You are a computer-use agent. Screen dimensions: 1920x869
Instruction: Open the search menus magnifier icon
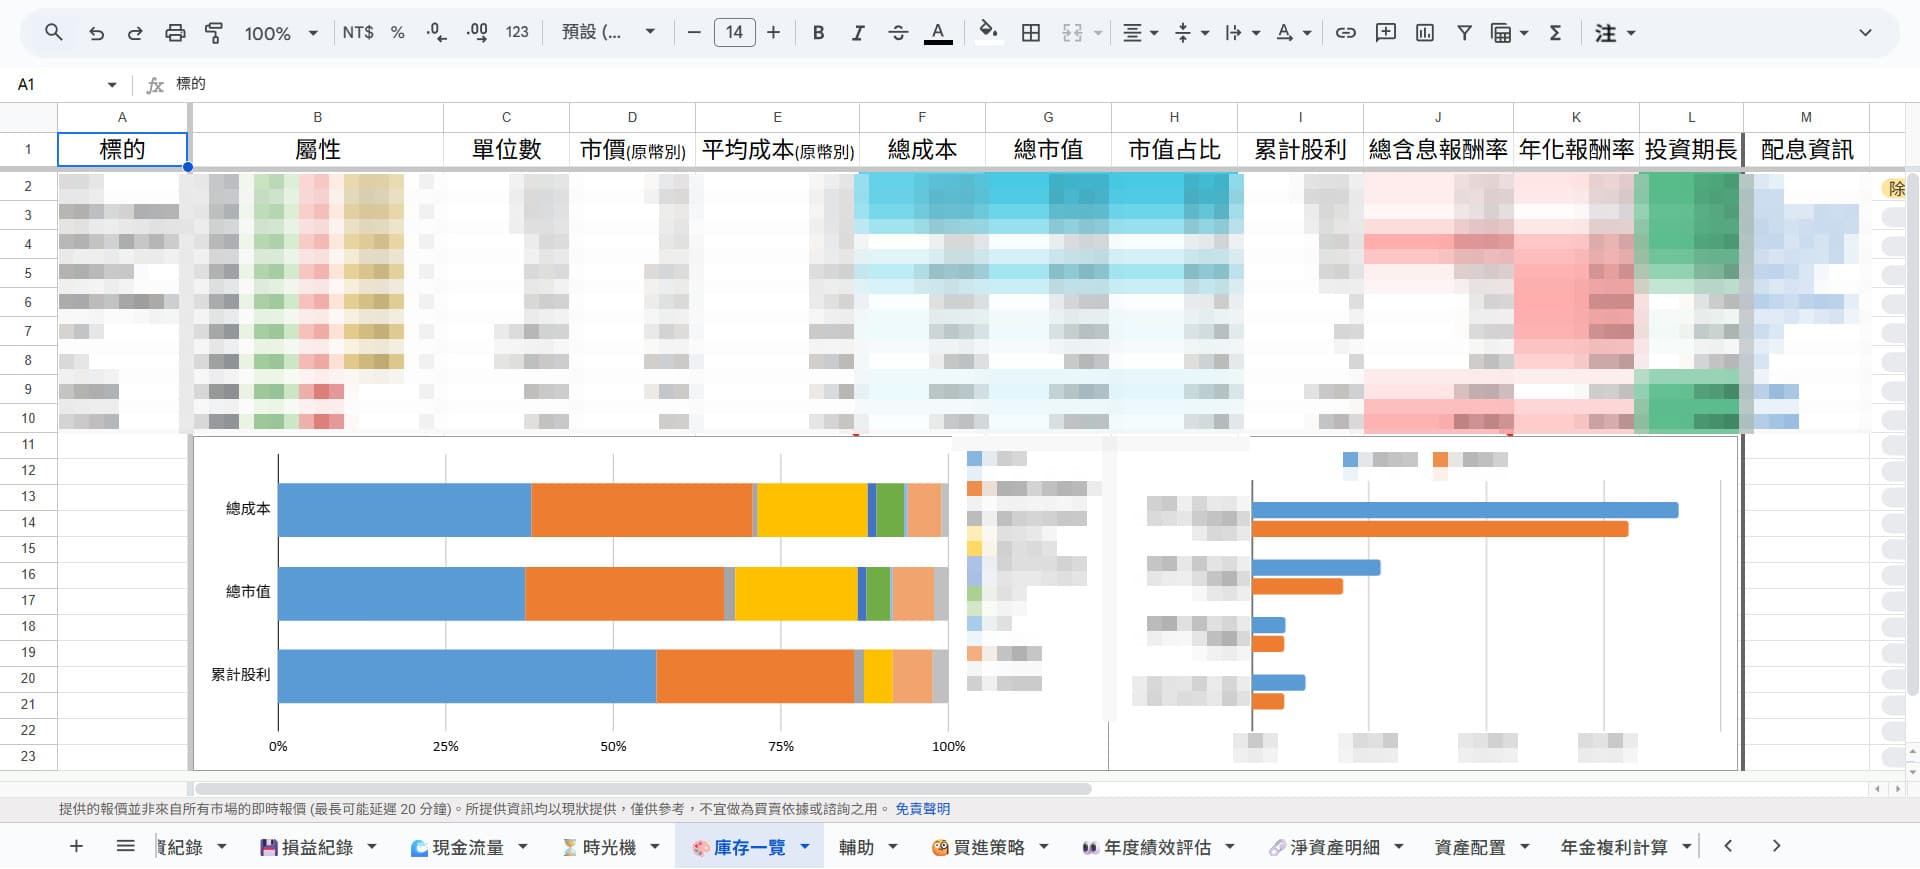click(x=54, y=33)
